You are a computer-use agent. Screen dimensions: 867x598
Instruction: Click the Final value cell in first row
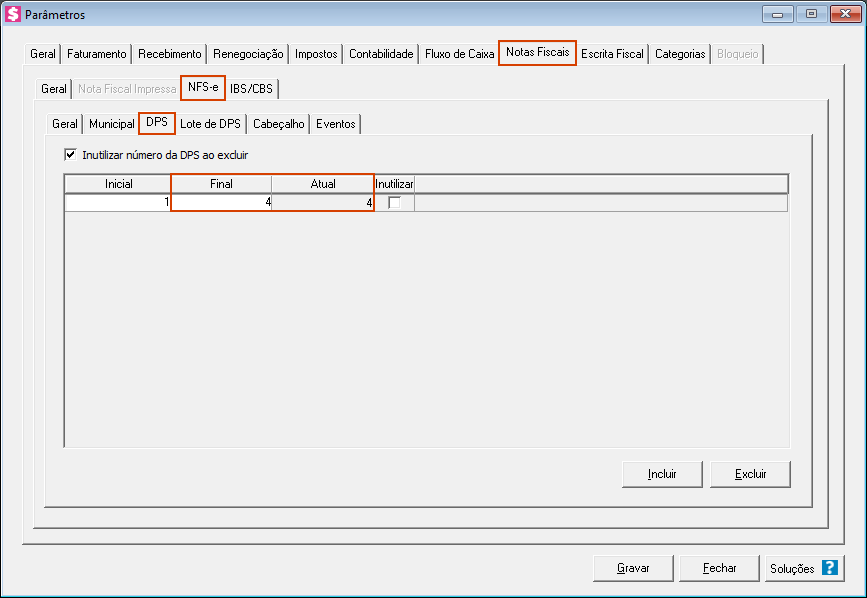click(221, 203)
